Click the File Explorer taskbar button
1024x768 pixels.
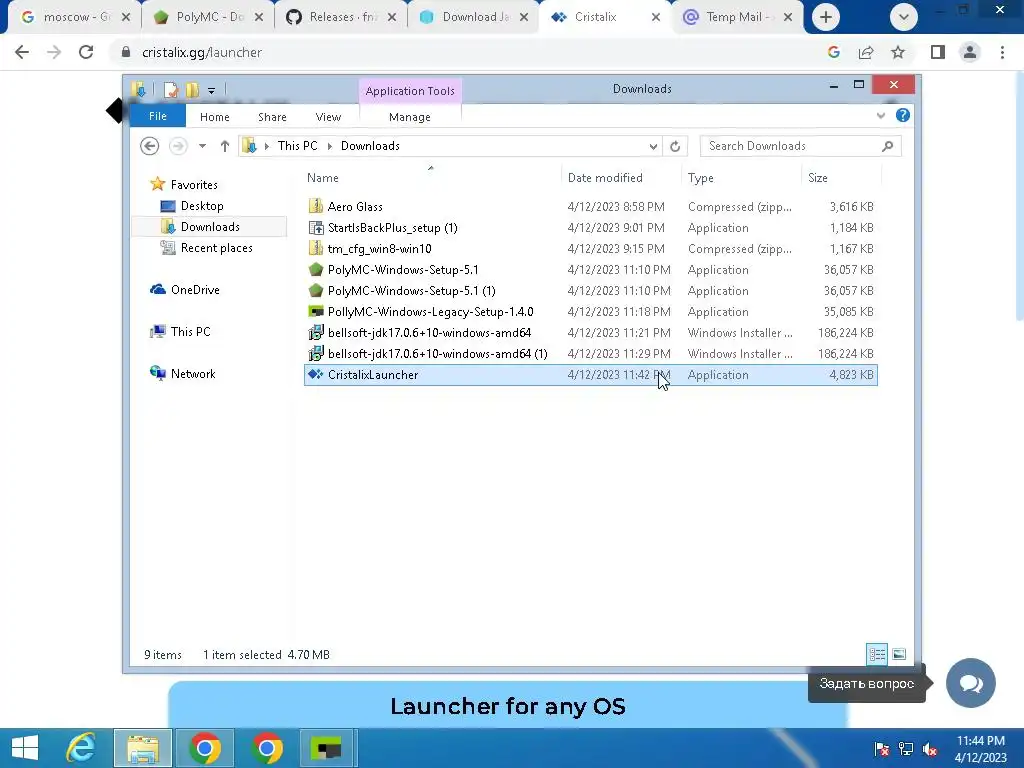[x=143, y=748]
